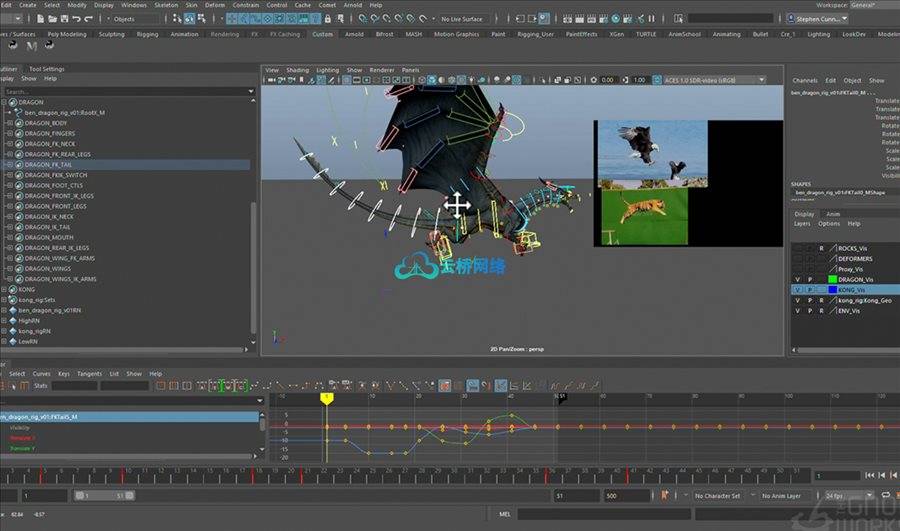
Task: Click the render settings icon in status line
Action: click(x=603, y=19)
